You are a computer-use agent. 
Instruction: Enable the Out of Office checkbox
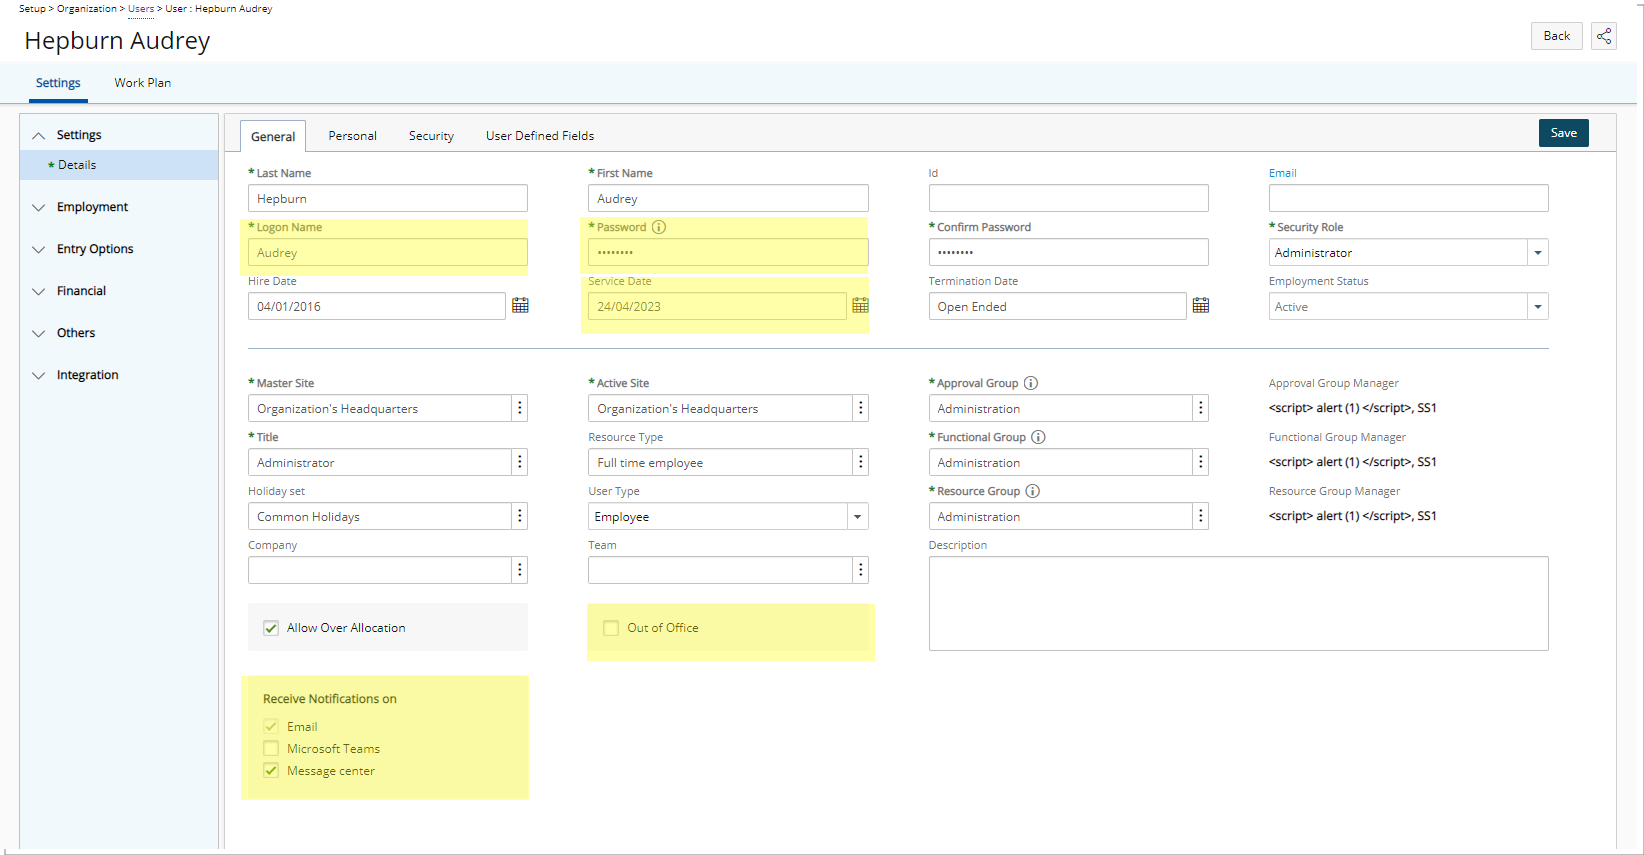click(x=611, y=628)
